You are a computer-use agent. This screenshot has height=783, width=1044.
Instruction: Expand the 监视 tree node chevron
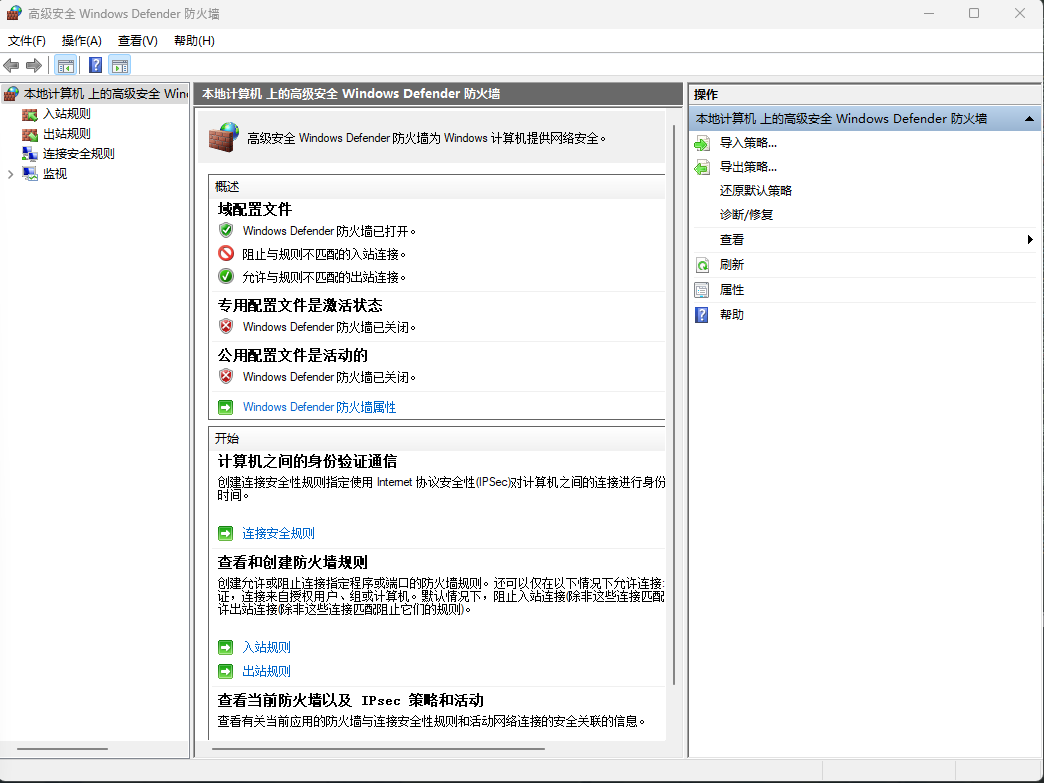click(x=10, y=174)
